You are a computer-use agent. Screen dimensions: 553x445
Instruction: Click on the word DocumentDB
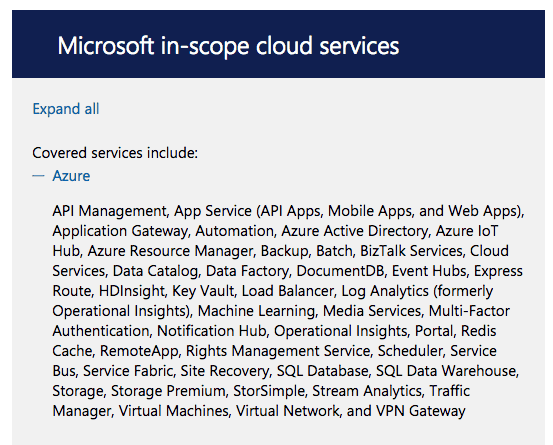click(x=340, y=271)
